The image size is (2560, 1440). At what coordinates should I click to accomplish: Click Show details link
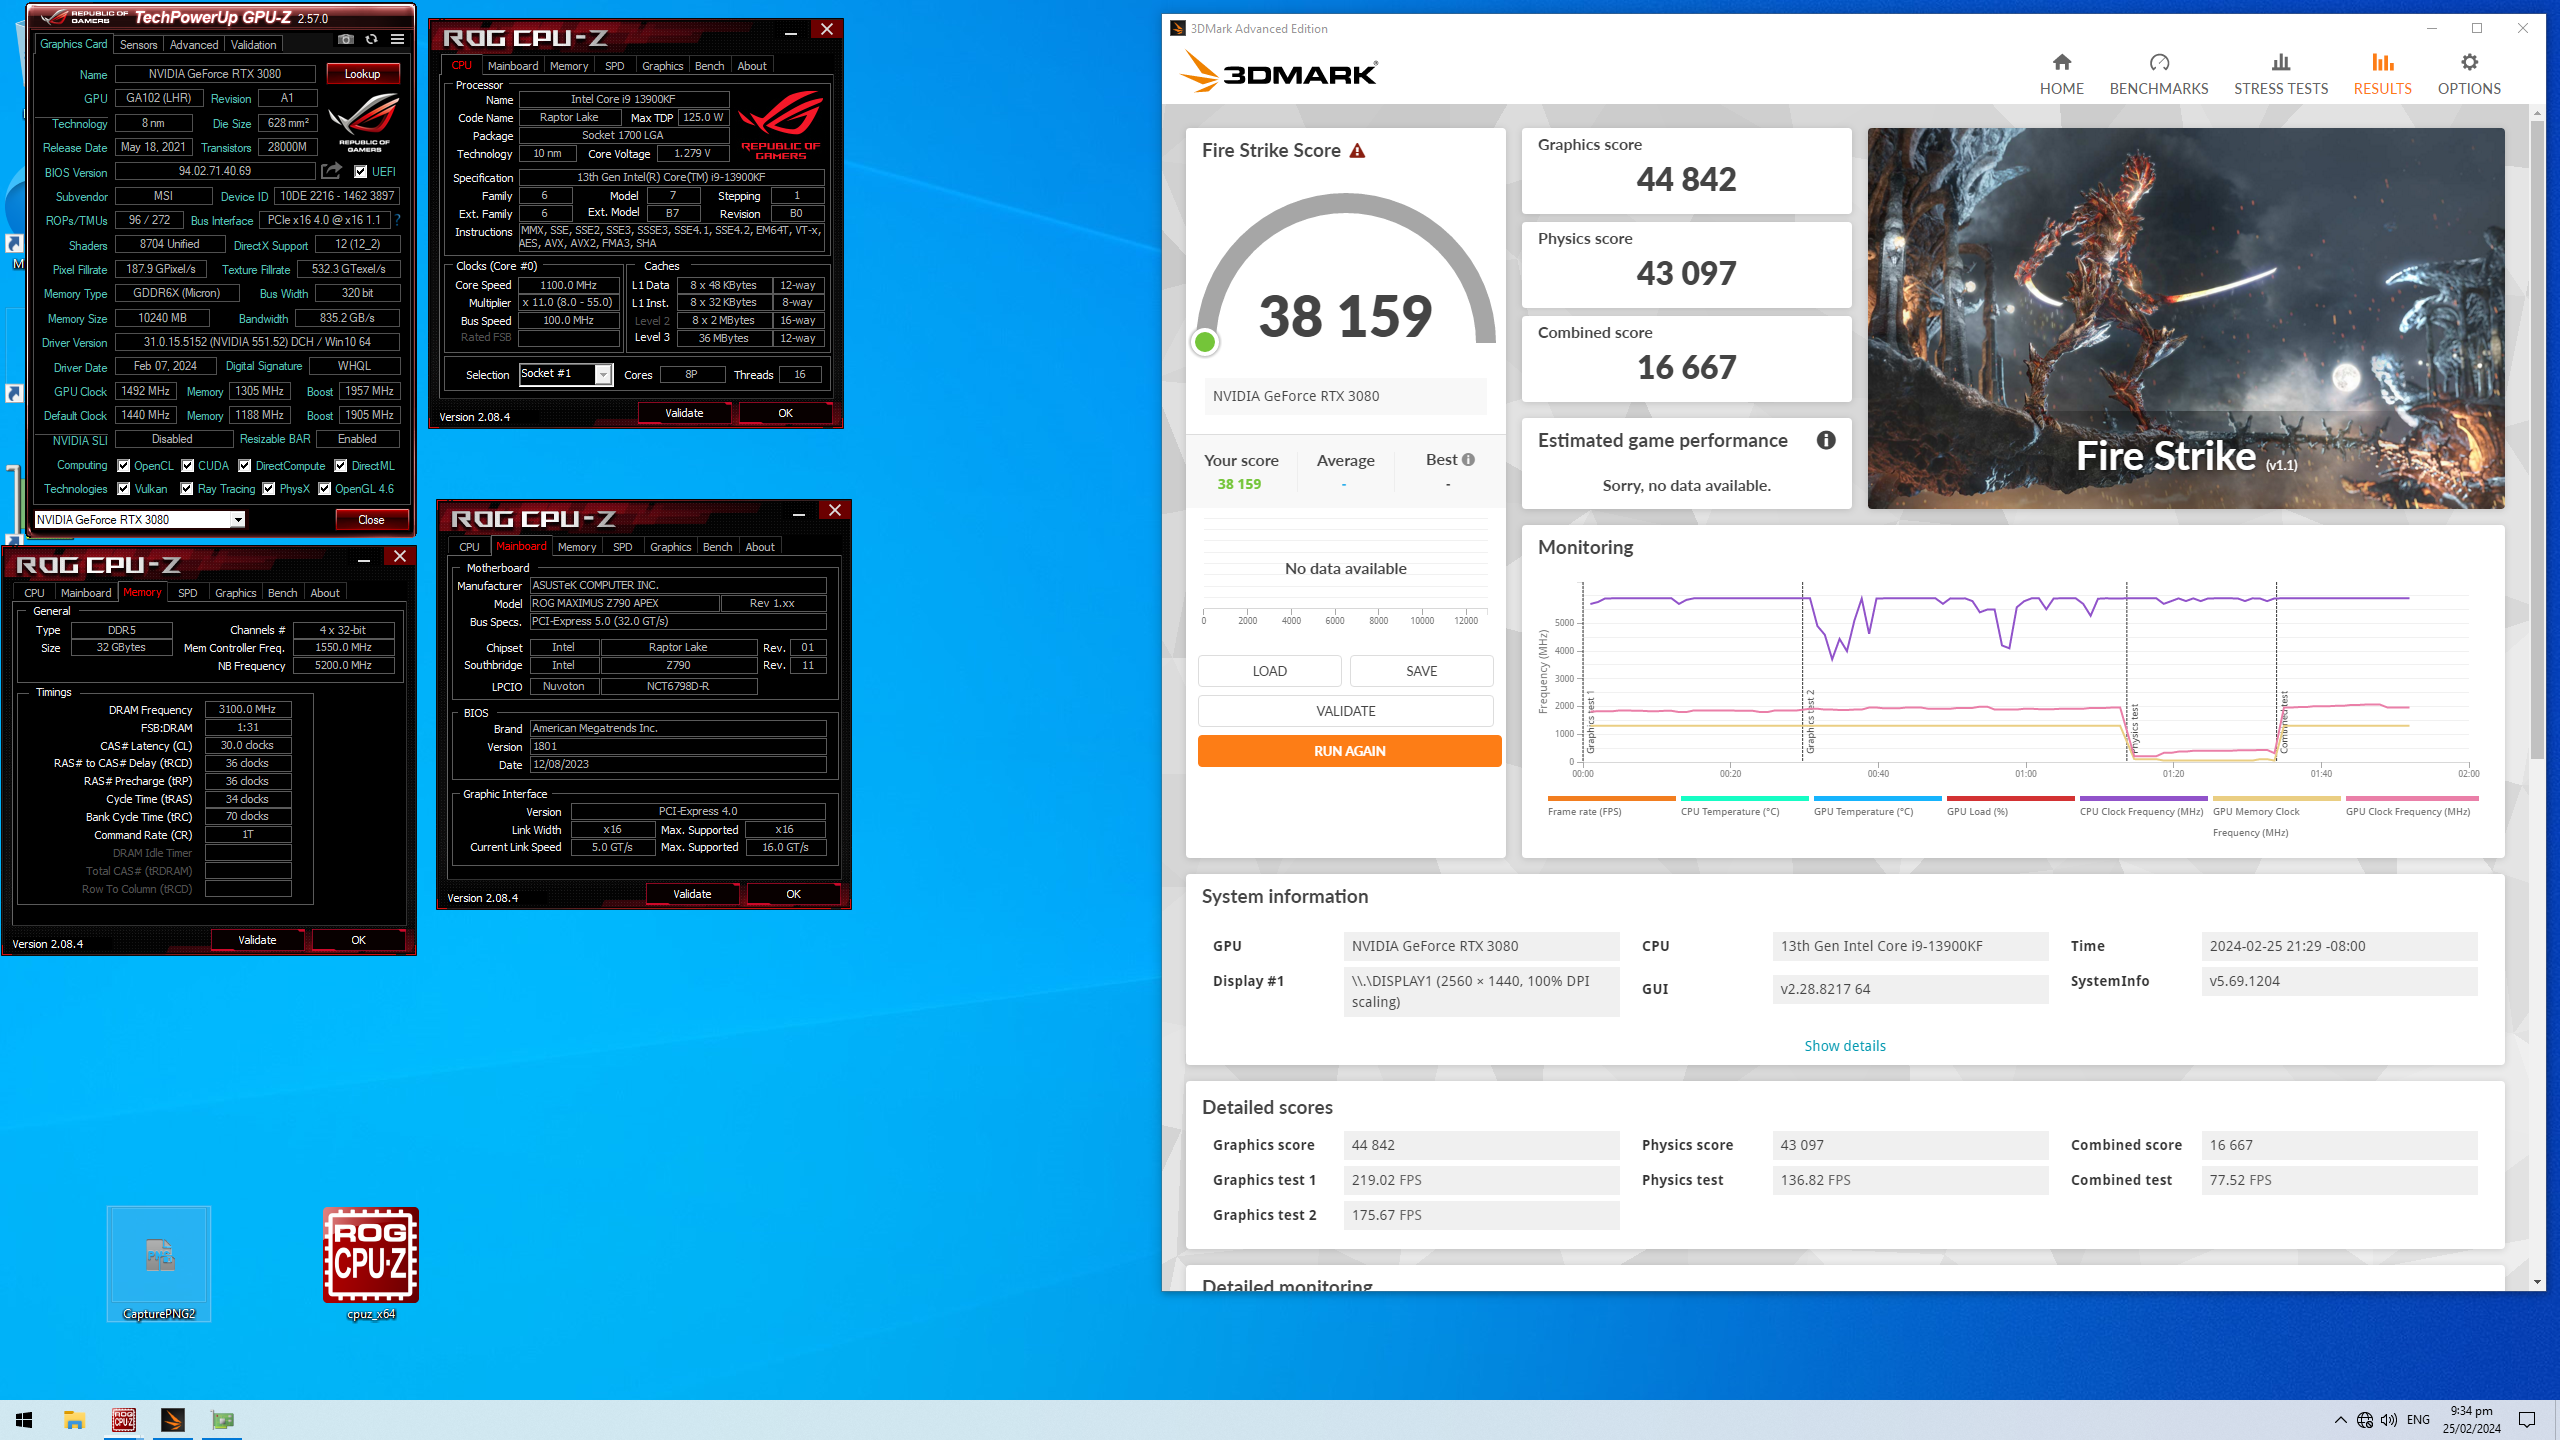(1845, 1046)
